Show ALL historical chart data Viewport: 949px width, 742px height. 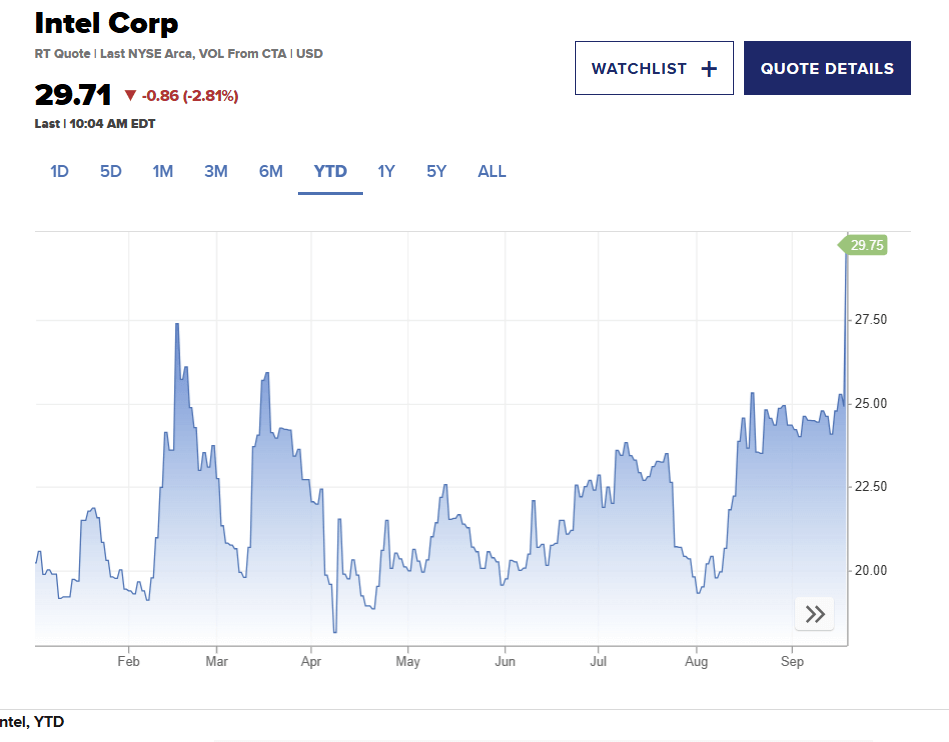tap(492, 171)
